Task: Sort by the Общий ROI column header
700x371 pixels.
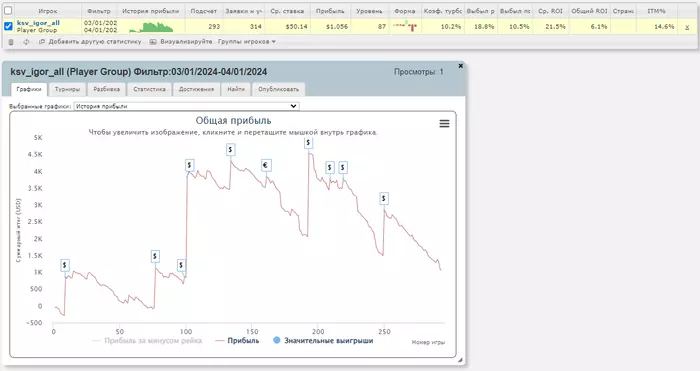Action: (x=589, y=11)
